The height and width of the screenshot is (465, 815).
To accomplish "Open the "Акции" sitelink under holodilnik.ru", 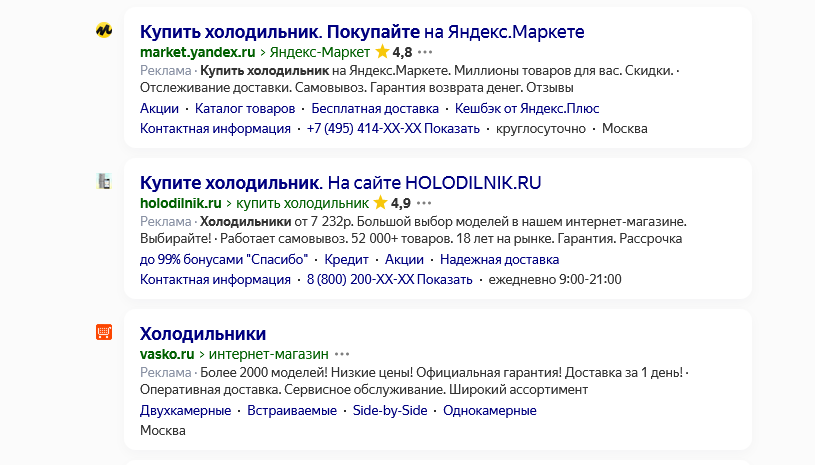I will click(404, 259).
